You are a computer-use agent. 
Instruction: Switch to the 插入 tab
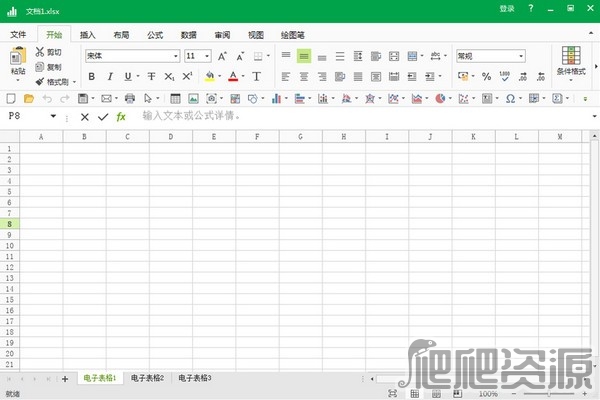[88, 35]
